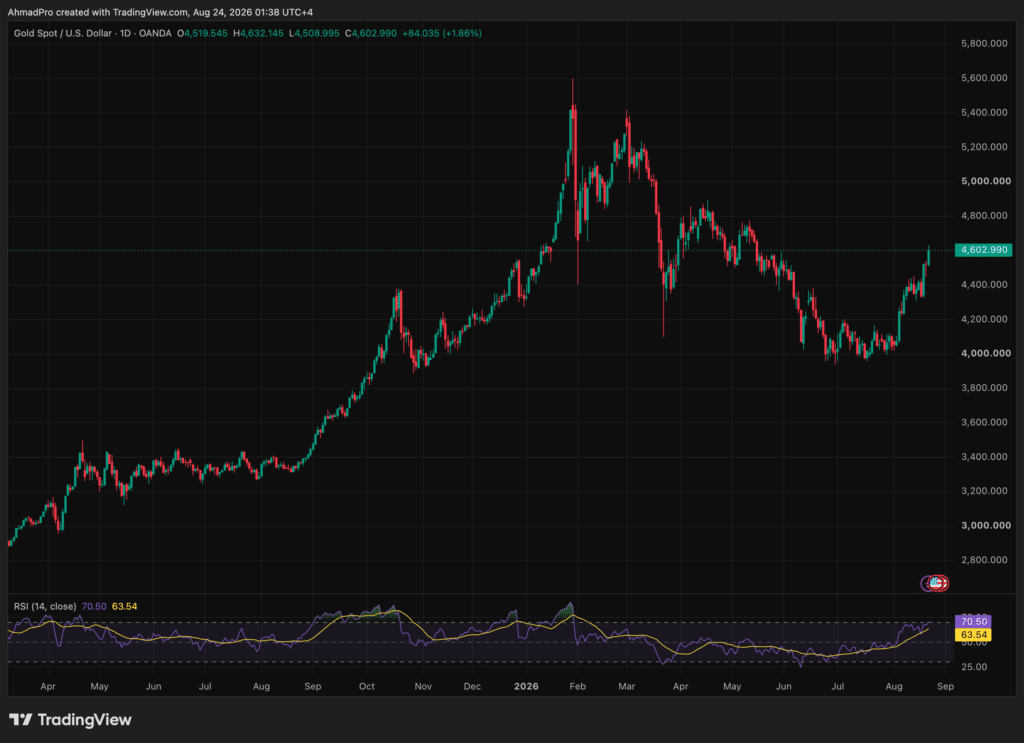The height and width of the screenshot is (743, 1024).
Task: Click the Mar label on the time axis
Action: coord(627,686)
